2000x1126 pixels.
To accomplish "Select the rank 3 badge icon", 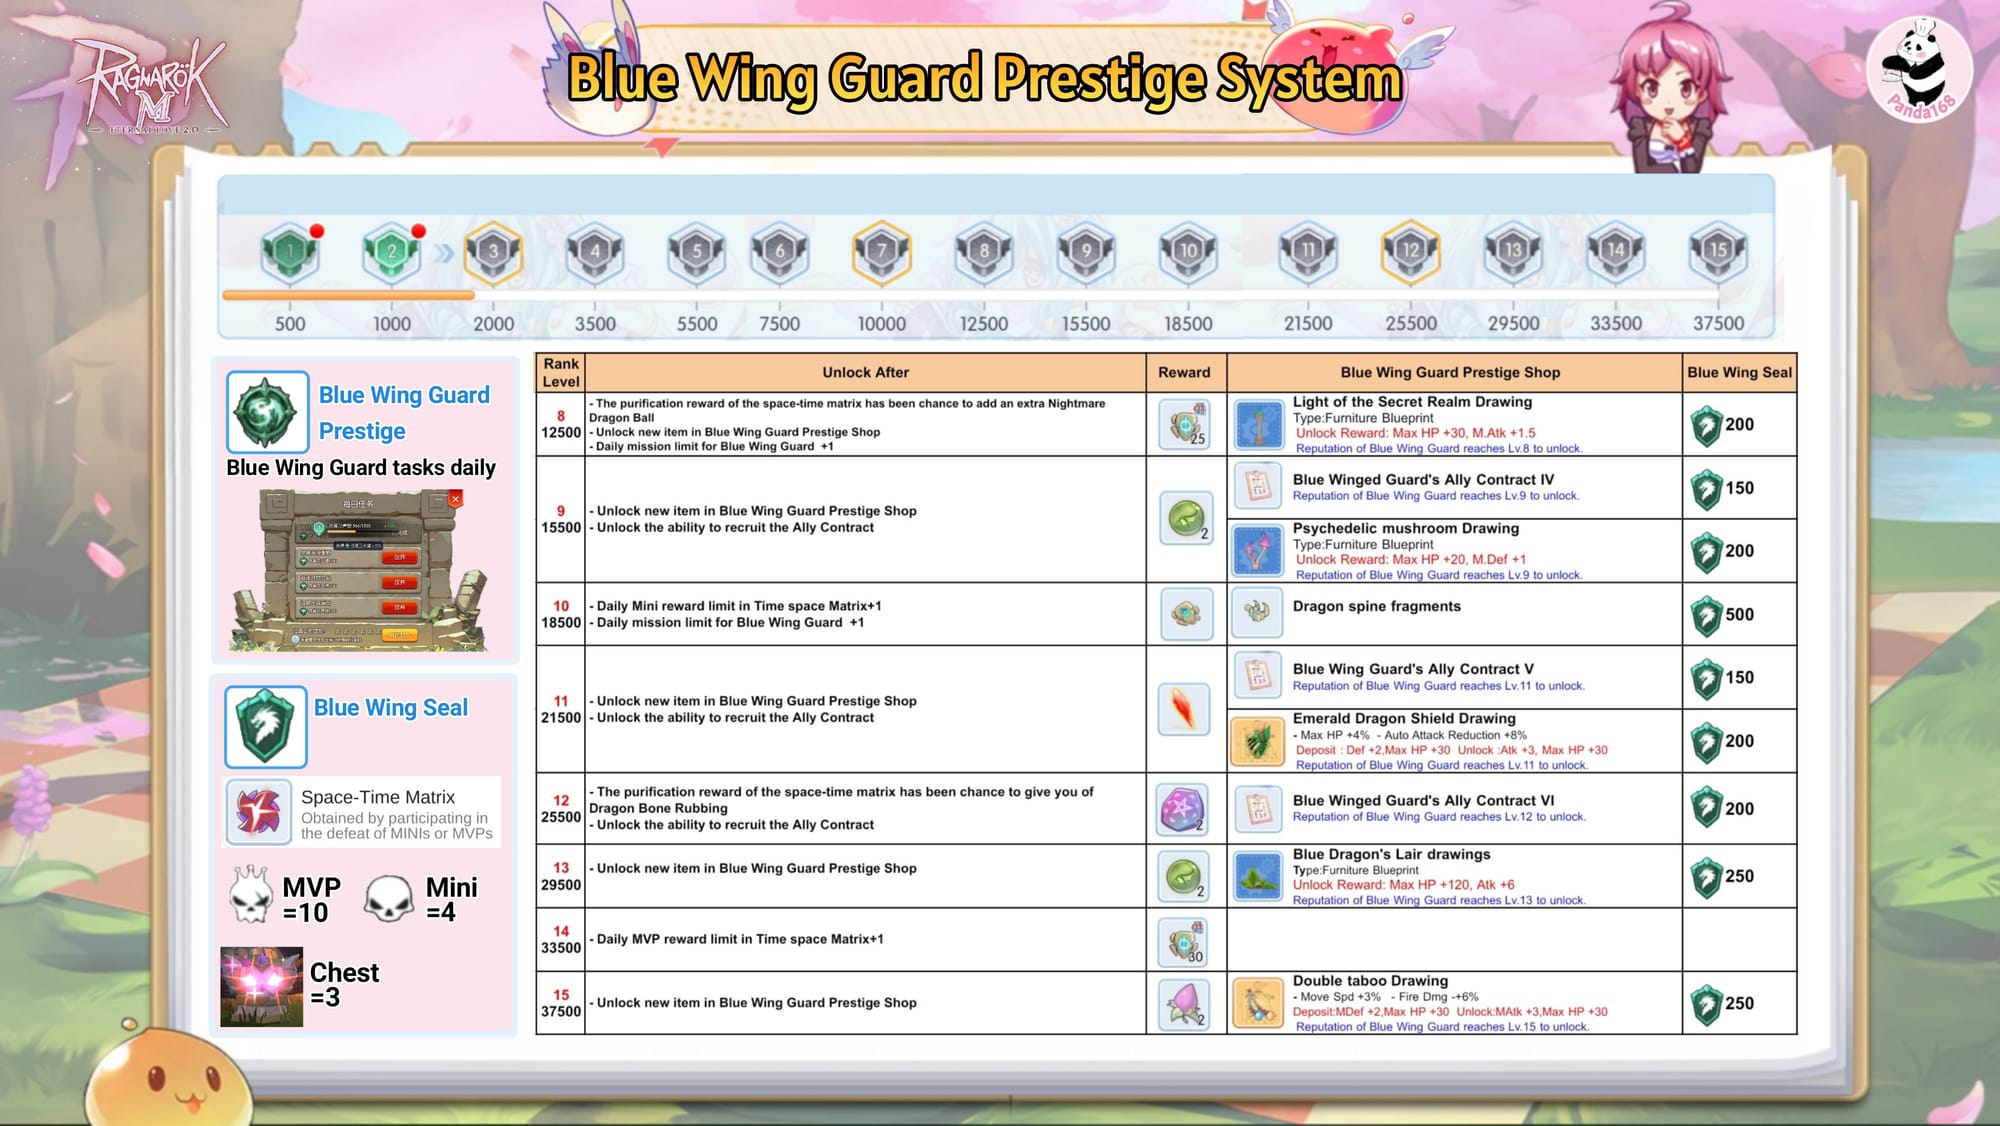I will (x=493, y=252).
